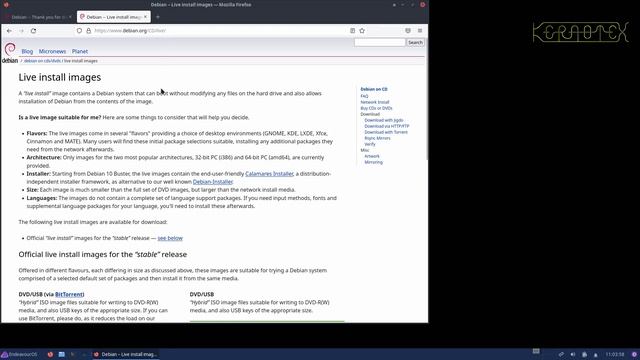Click the clipboard tray icon
The height and width of the screenshot is (360, 640).
(584, 354)
